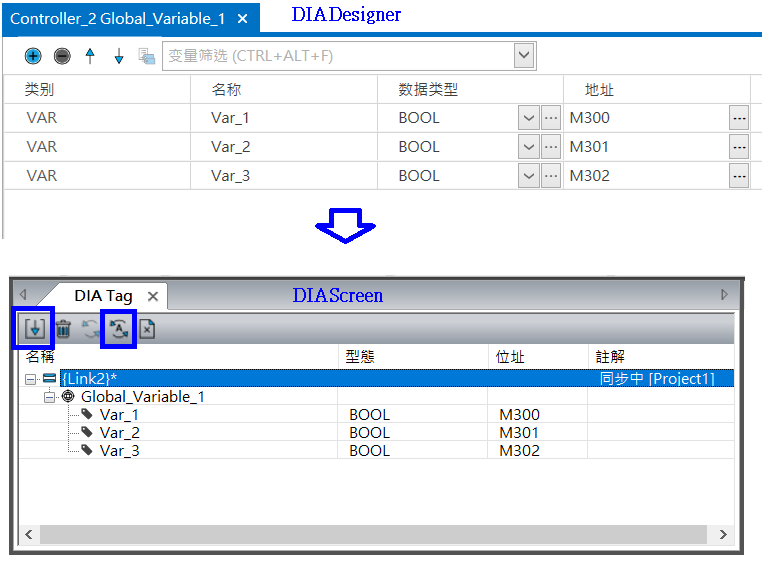
Task: Click the clear document X icon
Action: click(x=147, y=329)
